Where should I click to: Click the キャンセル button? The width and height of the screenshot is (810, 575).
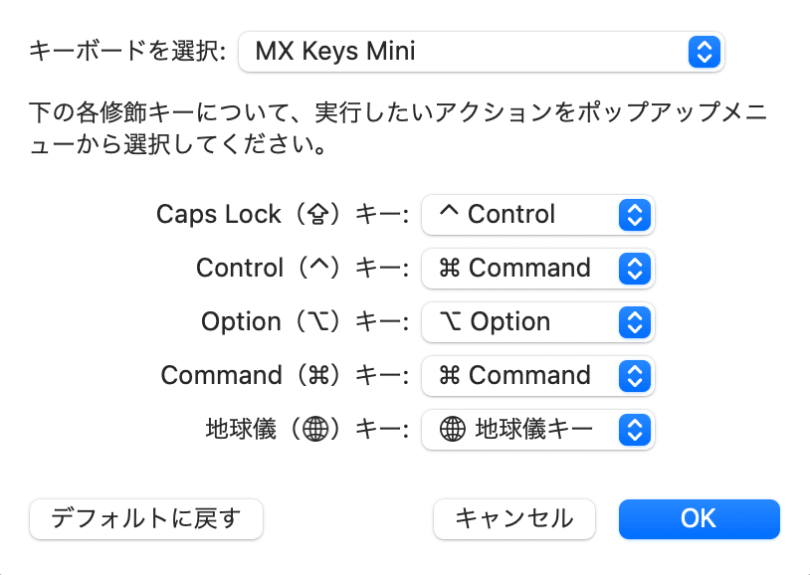click(514, 518)
